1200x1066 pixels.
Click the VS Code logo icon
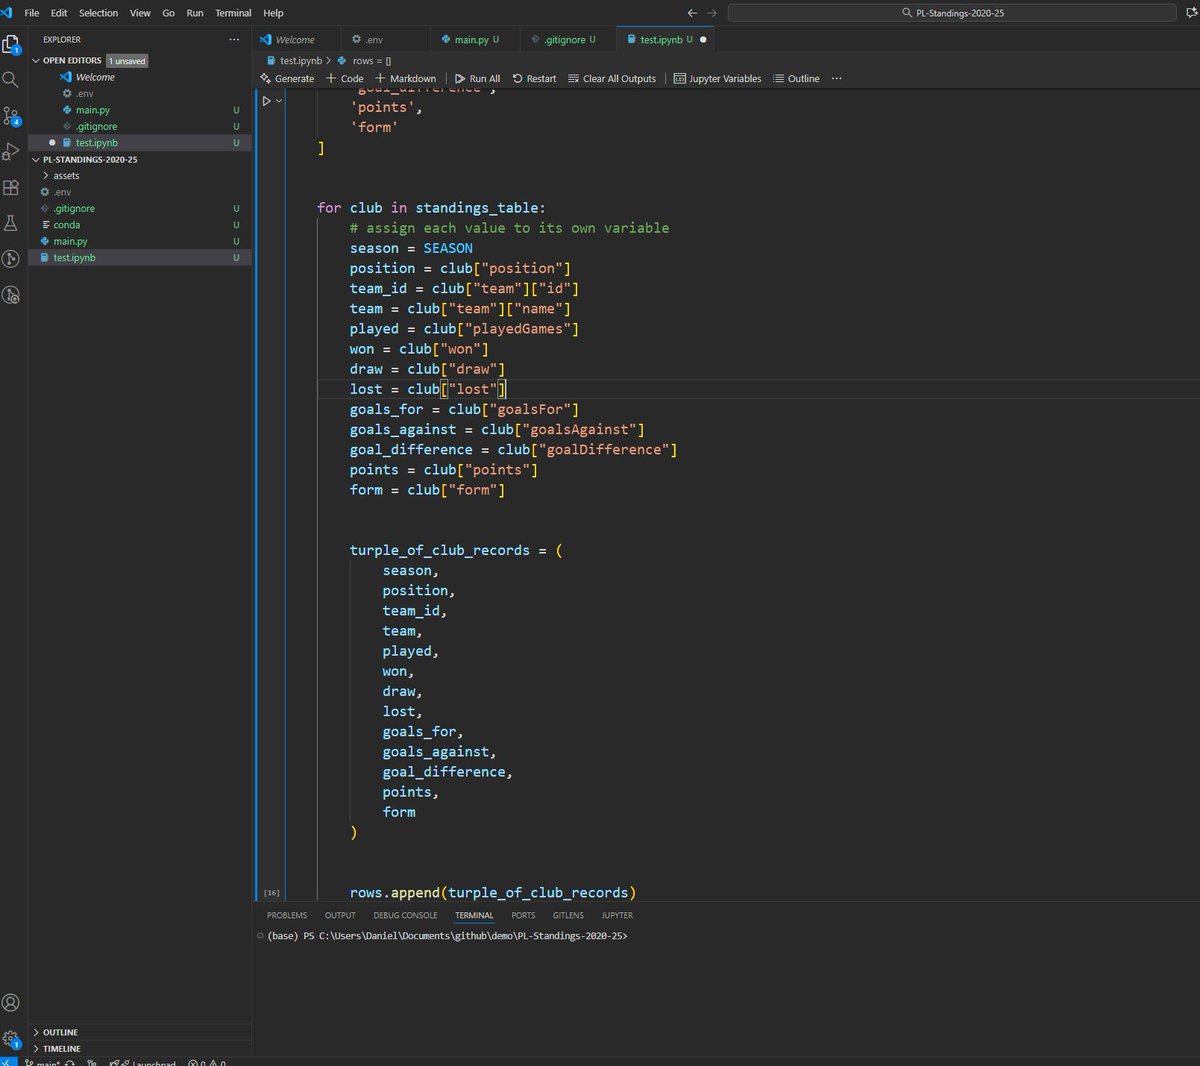pos(7,13)
